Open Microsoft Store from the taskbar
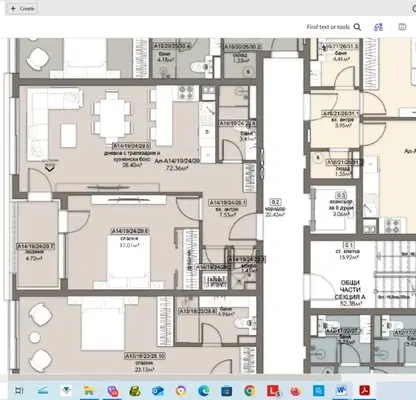This screenshot has width=416, height=400. click(x=227, y=391)
